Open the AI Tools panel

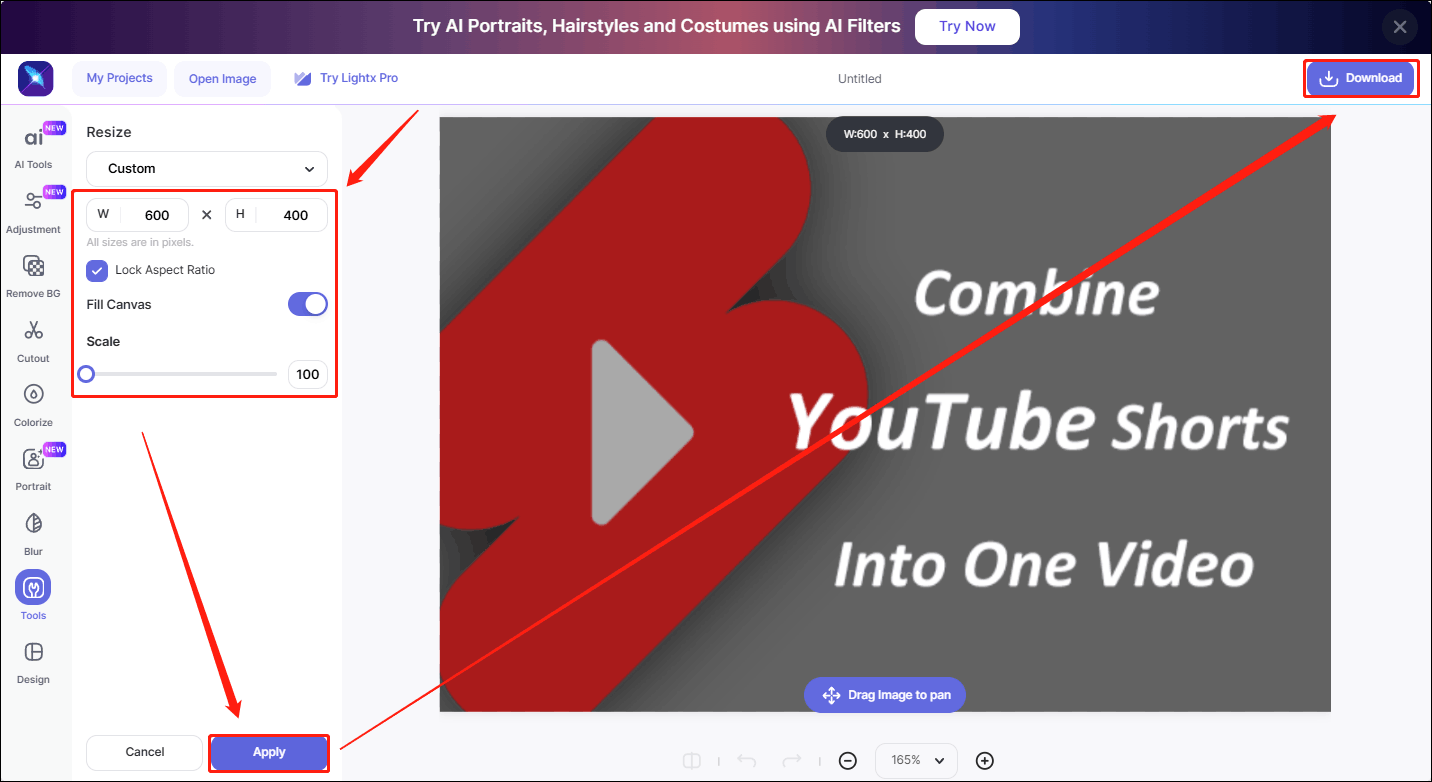pyautogui.click(x=33, y=147)
